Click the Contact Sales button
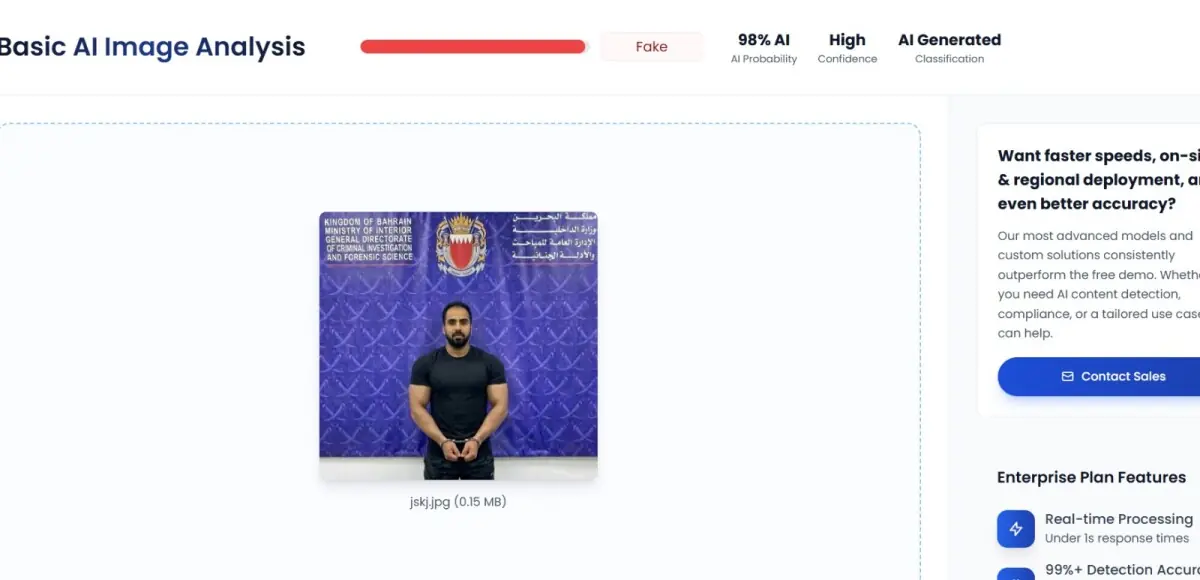The image size is (1200, 580). tap(1098, 377)
